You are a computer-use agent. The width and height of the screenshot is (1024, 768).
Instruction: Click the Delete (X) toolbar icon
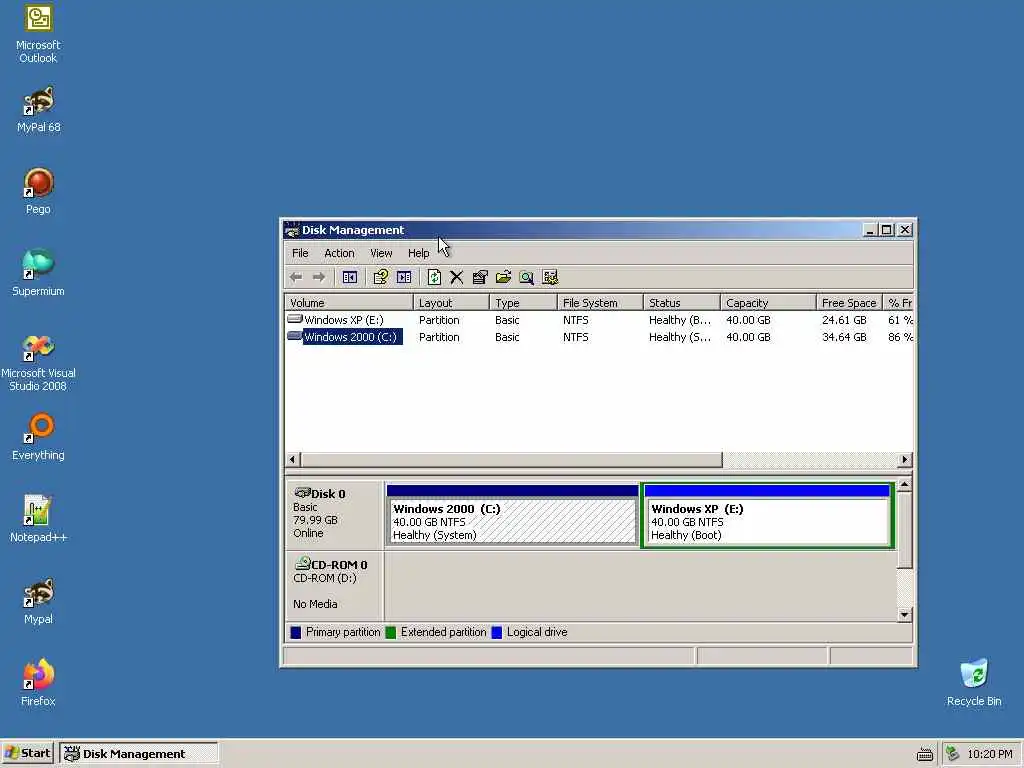tap(456, 278)
